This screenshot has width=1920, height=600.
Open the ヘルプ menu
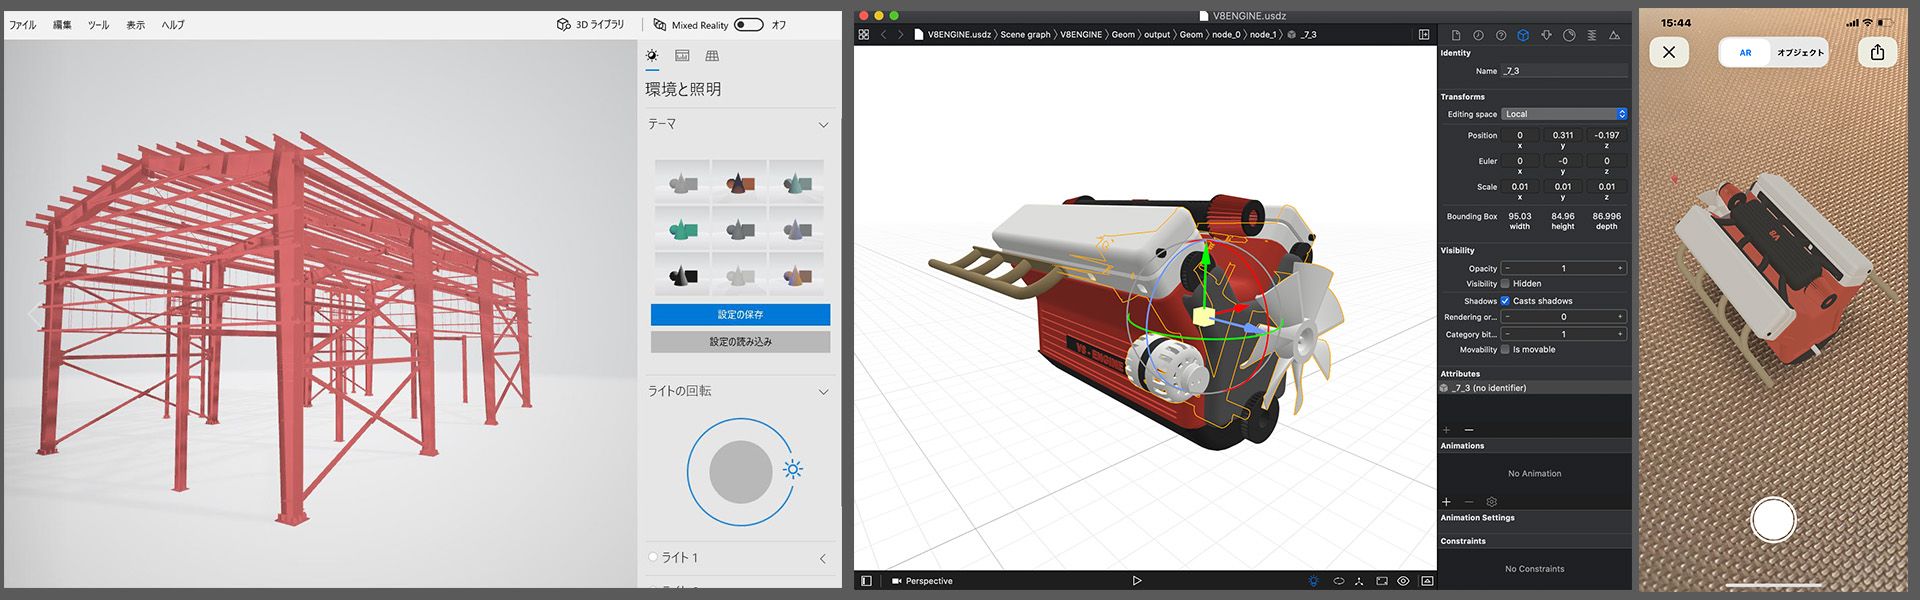[173, 25]
